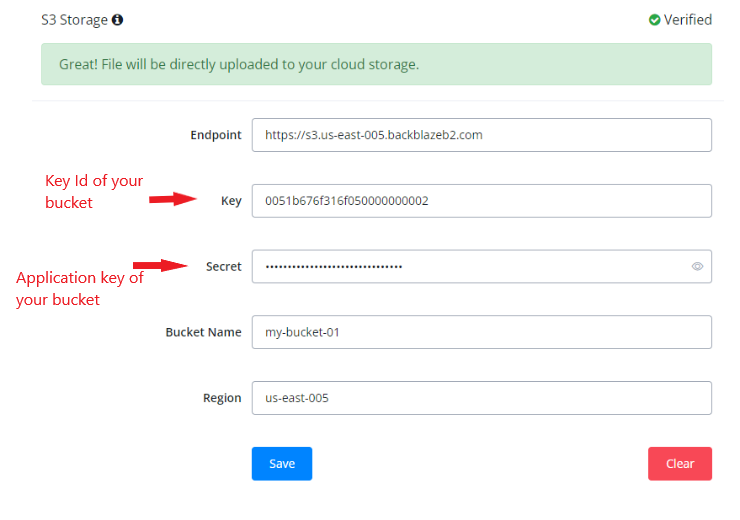Click the Bucket Name label
This screenshot has height=520, width=740.
click(203, 332)
